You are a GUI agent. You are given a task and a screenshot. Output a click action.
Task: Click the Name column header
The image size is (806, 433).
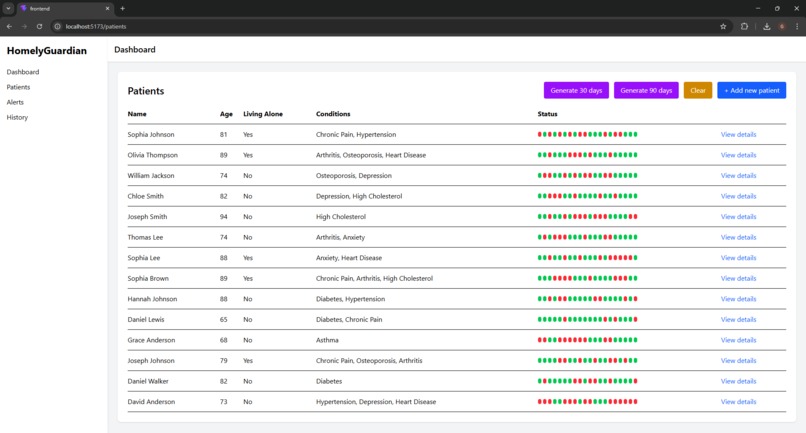pyautogui.click(x=137, y=114)
